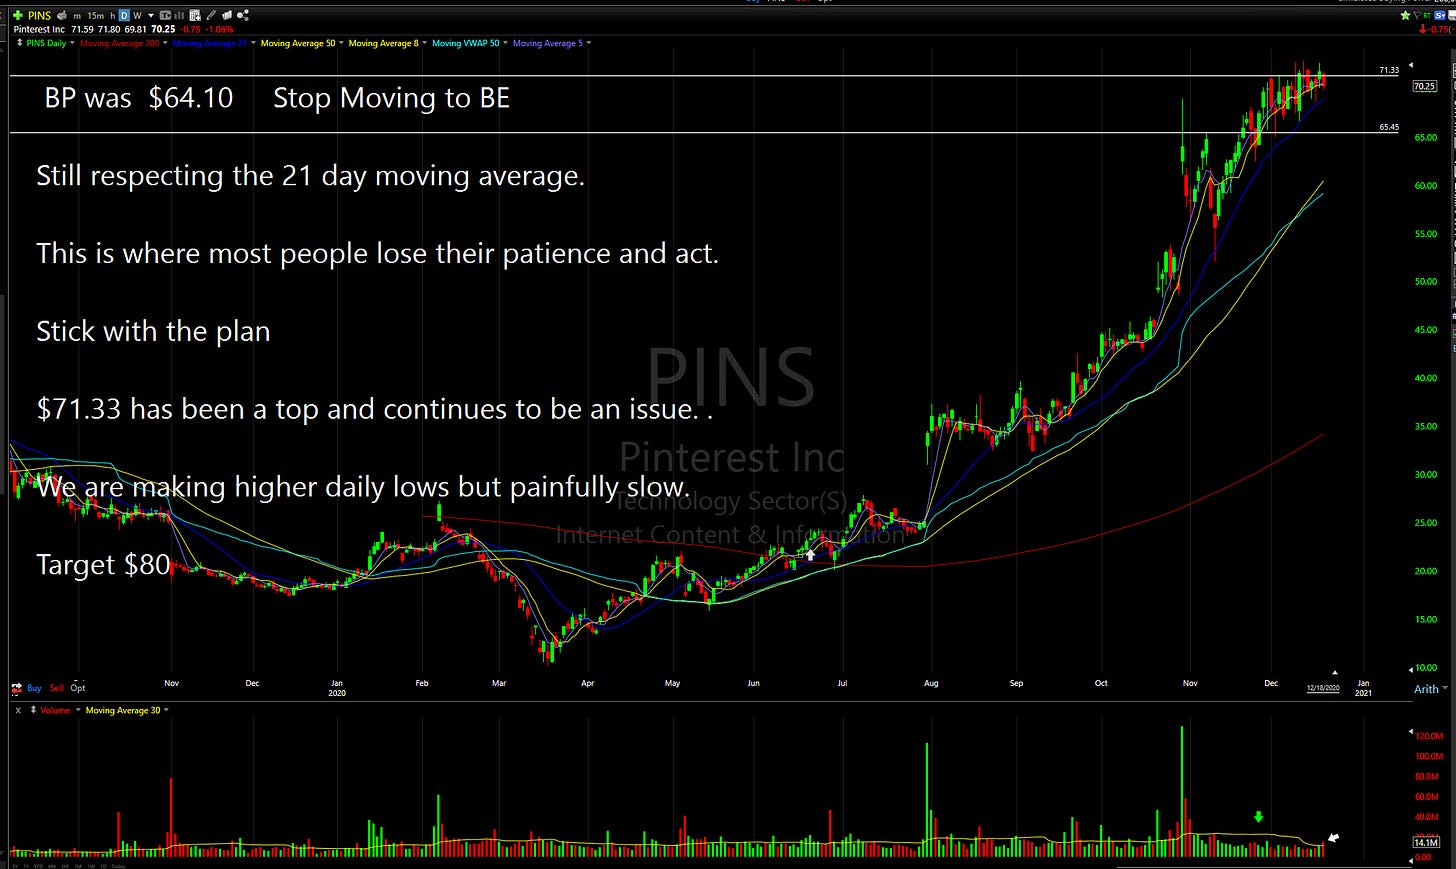Image resolution: width=1456 pixels, height=869 pixels.
Task: Click the Arith scale toggle
Action: click(x=1426, y=689)
